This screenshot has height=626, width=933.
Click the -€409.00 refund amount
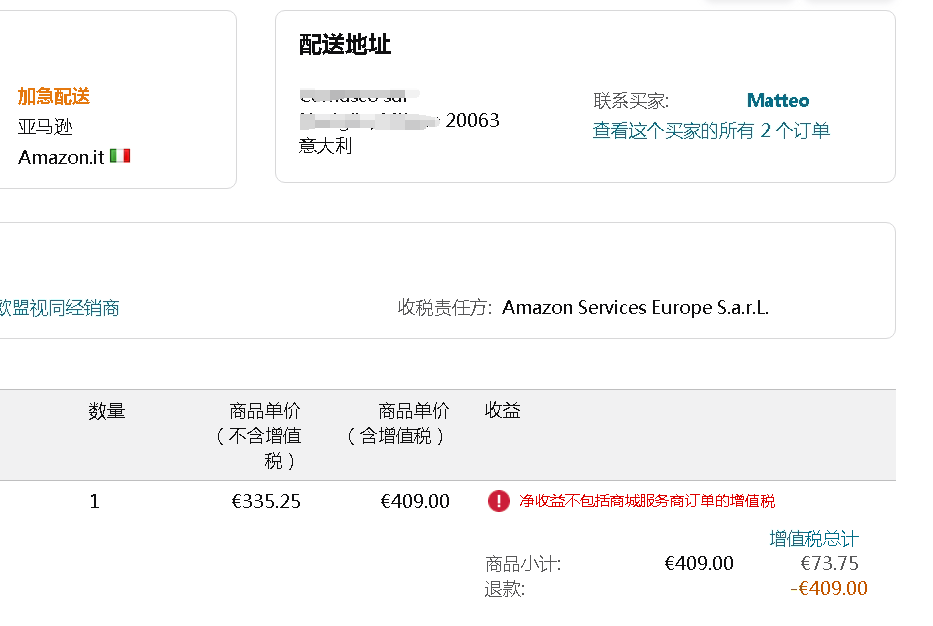coord(828,589)
